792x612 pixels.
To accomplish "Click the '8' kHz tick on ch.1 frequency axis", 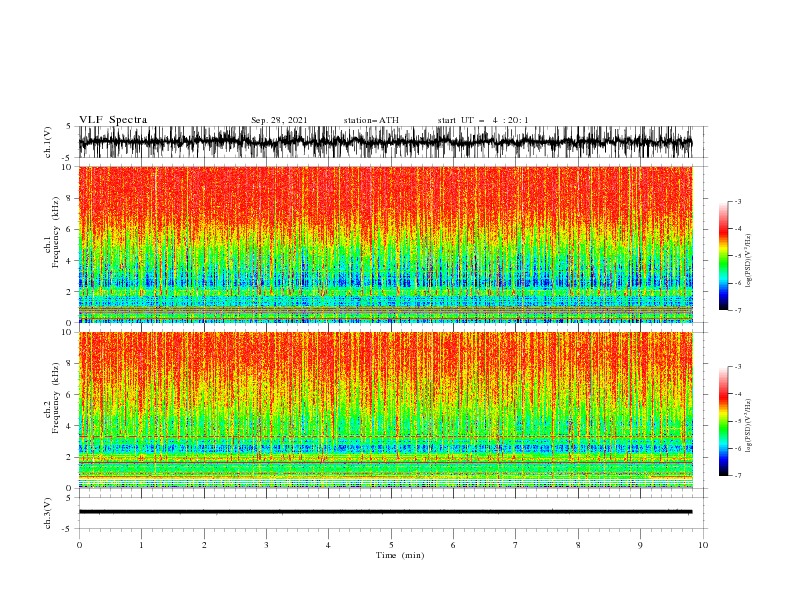I will (69, 198).
